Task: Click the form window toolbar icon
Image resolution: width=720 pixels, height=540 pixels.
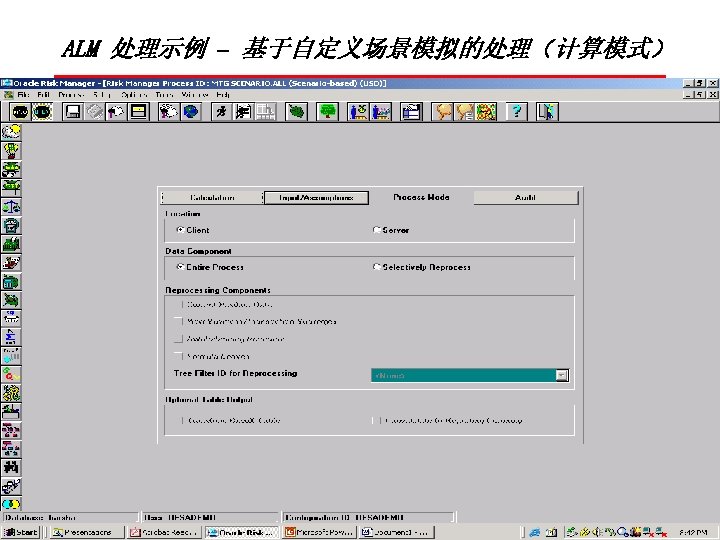Action: coord(411,112)
